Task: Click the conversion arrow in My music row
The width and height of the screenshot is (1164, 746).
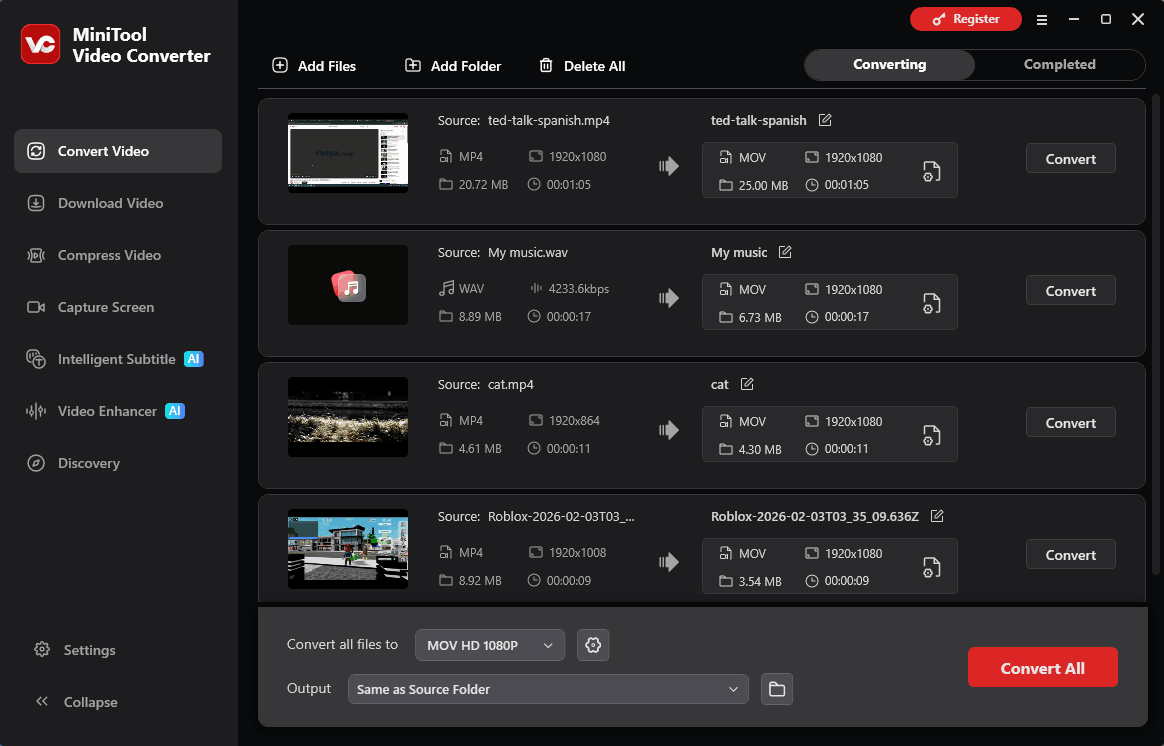Action: pyautogui.click(x=669, y=298)
